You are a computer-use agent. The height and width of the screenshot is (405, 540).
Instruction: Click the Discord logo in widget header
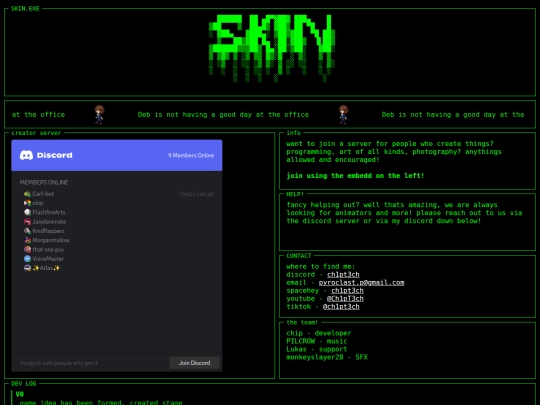(x=46, y=155)
